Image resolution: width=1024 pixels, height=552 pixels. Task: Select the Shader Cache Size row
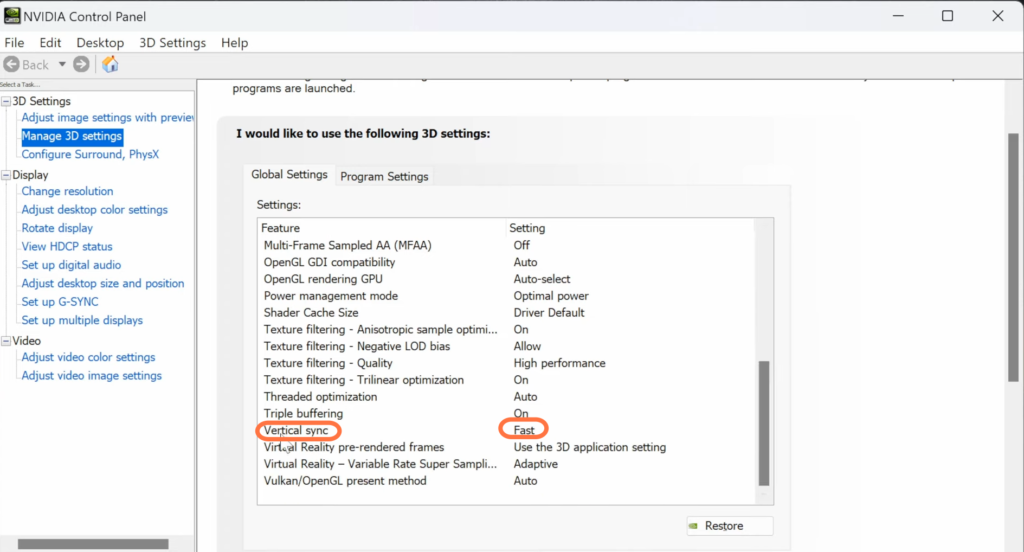506,313
